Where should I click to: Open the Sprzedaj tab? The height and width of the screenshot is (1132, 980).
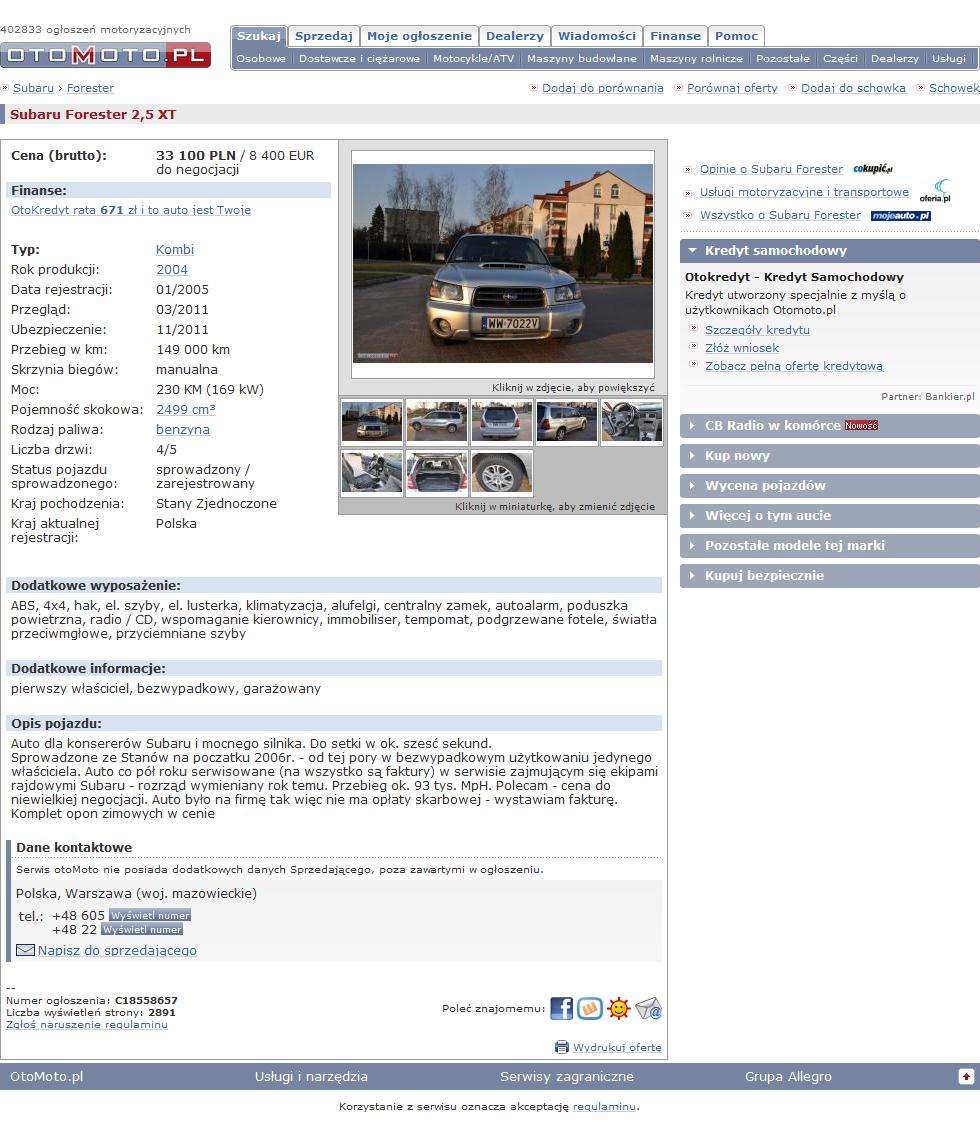pyautogui.click(x=324, y=36)
